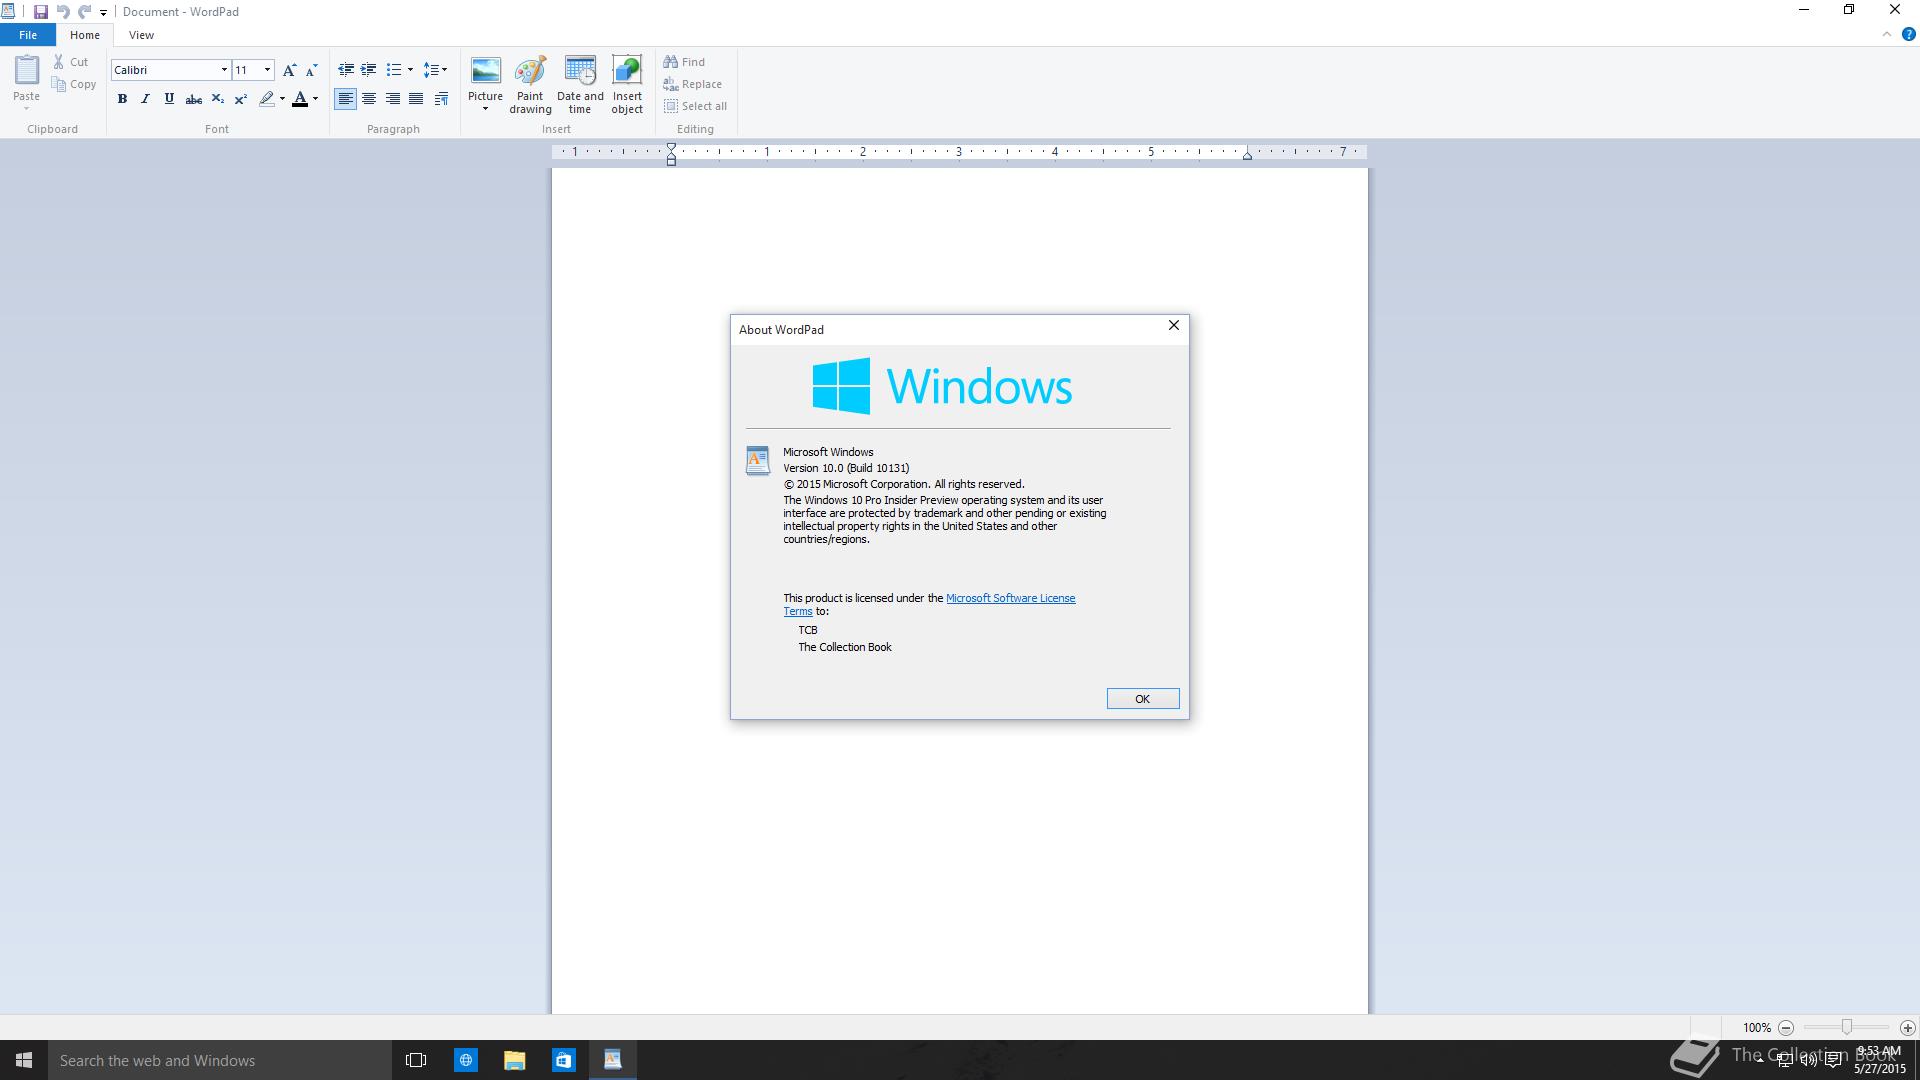
Task: Click the bullet list icon
Action: 394,70
